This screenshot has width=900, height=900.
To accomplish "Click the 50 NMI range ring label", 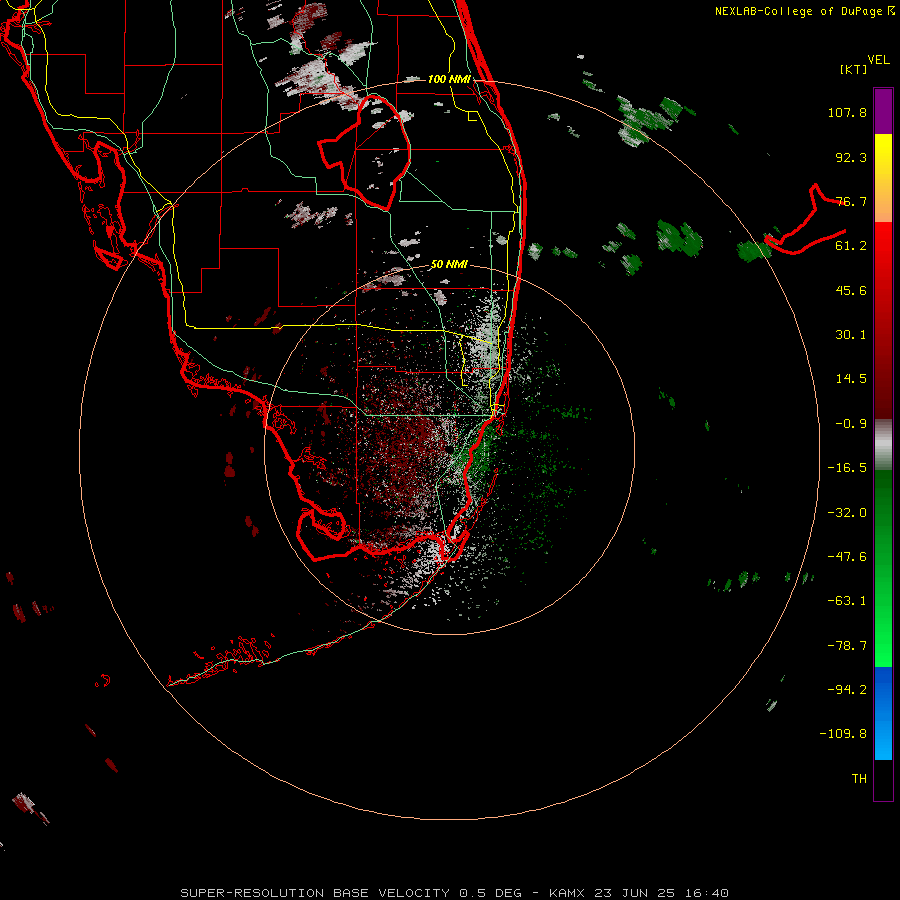I will (x=449, y=265).
